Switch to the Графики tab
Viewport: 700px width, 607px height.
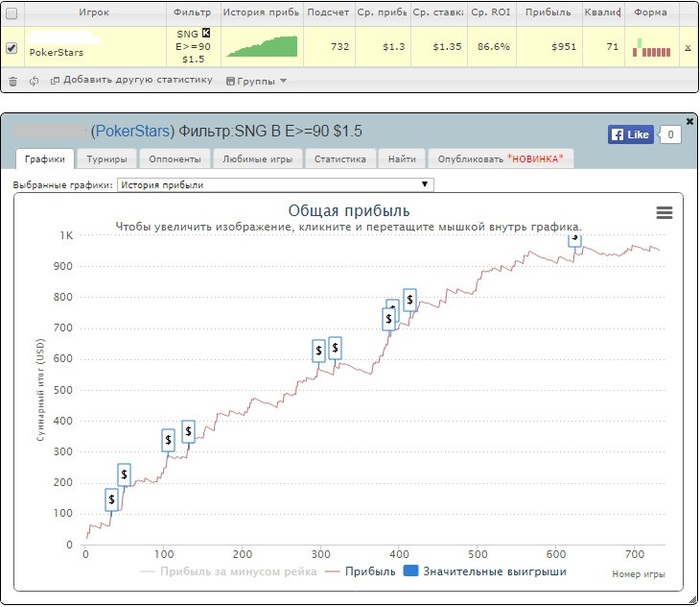point(45,159)
